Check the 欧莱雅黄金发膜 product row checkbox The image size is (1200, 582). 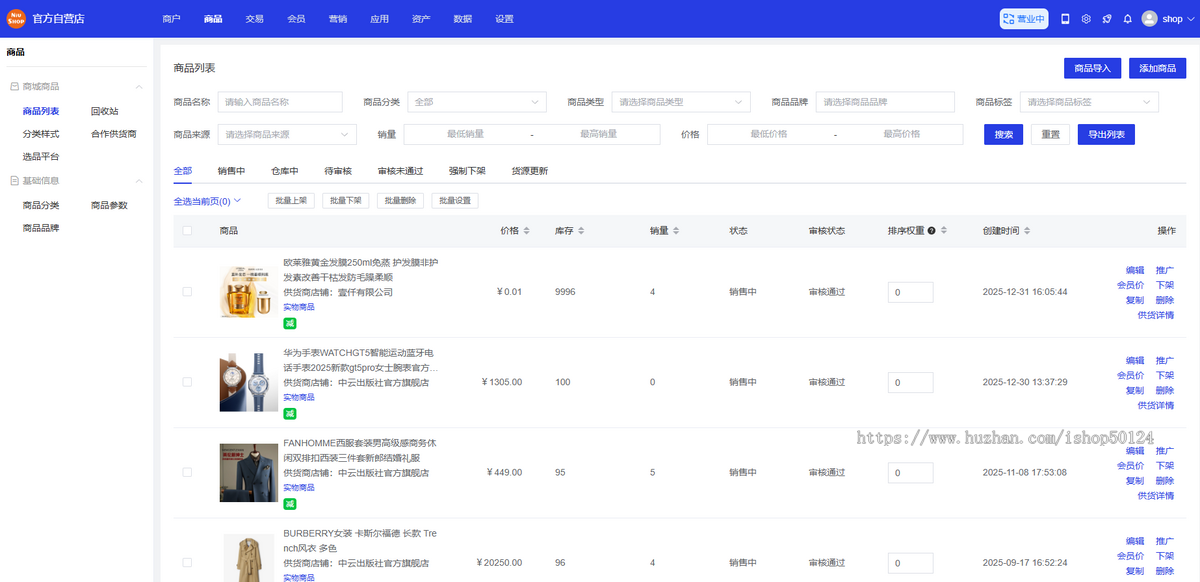click(187, 292)
